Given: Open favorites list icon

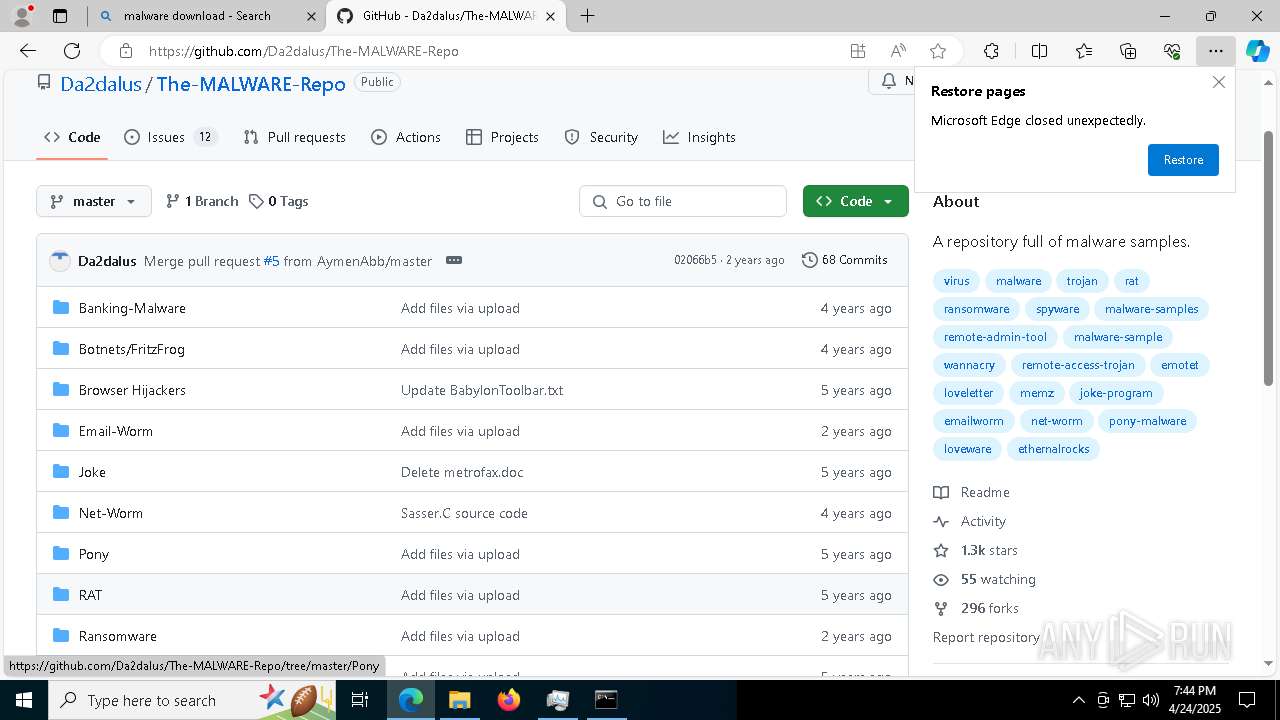Looking at the screenshot, I should tap(1084, 51).
